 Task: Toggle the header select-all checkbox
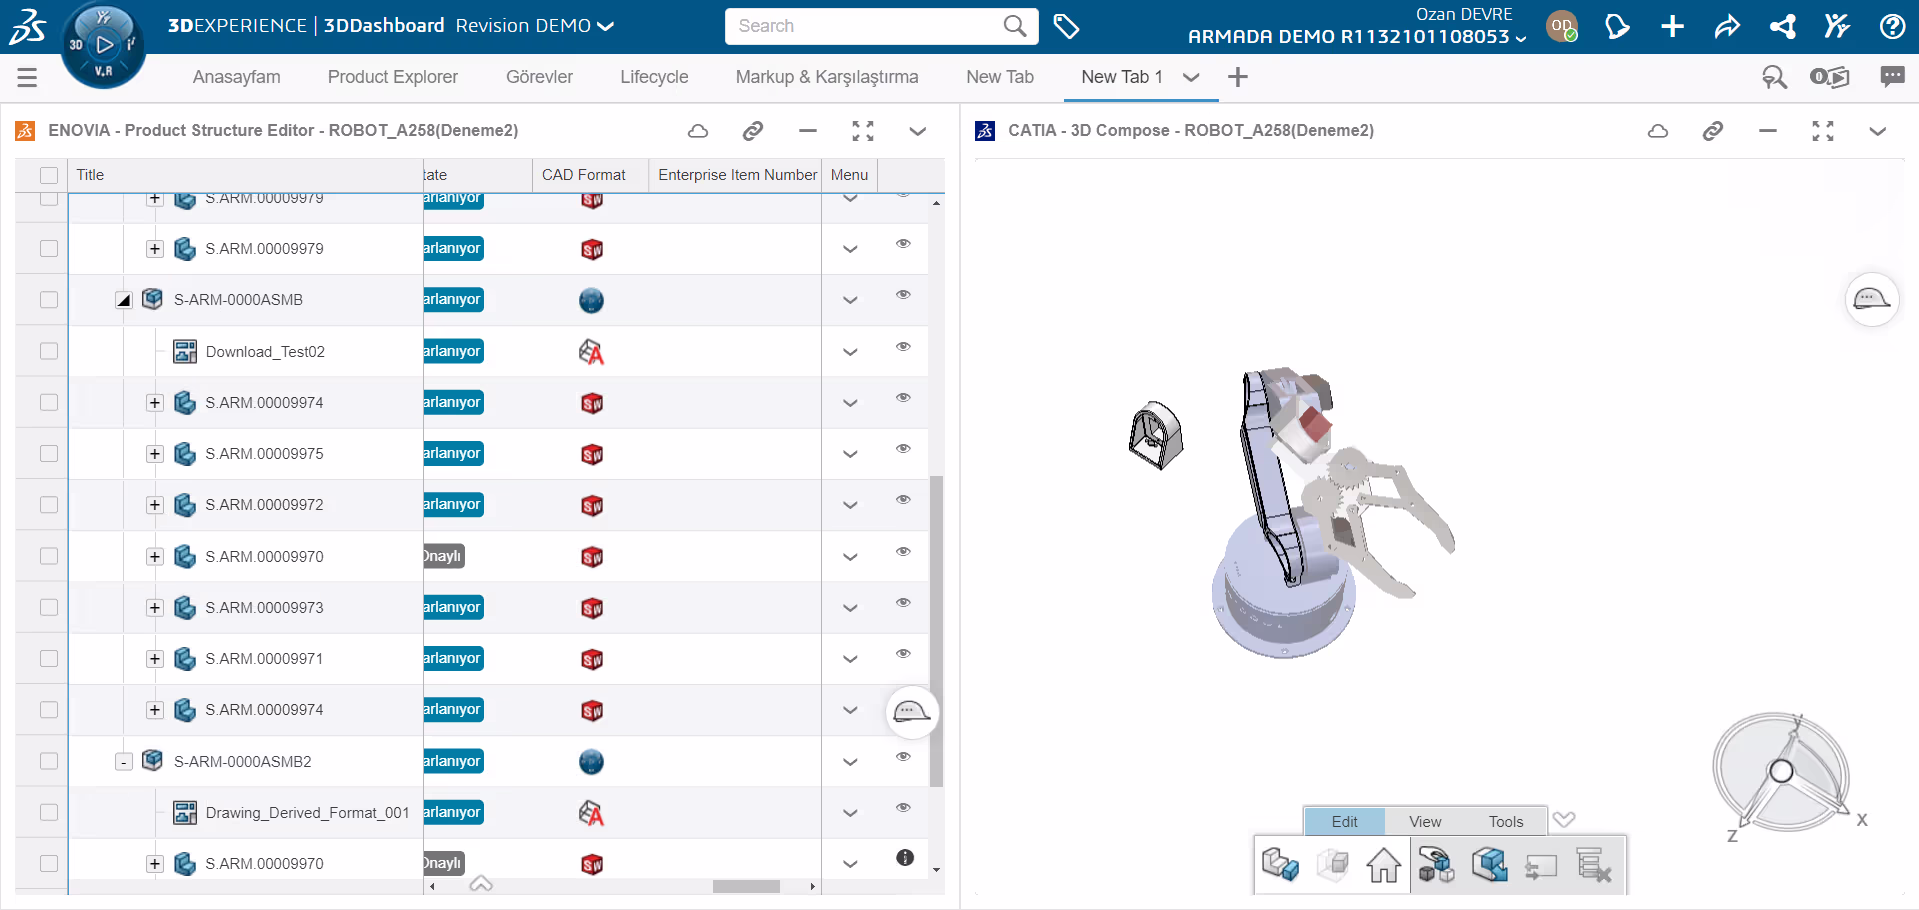tap(49, 175)
